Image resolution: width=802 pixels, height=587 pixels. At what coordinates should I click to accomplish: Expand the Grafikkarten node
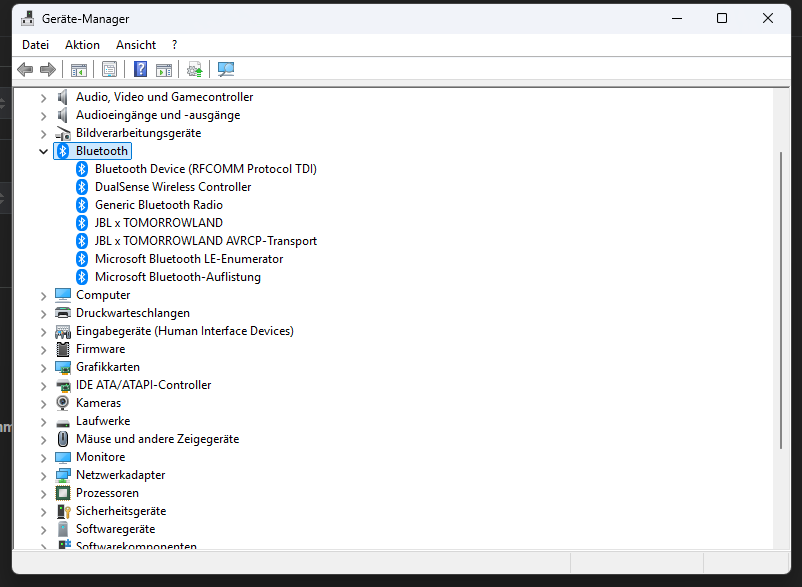click(x=43, y=368)
